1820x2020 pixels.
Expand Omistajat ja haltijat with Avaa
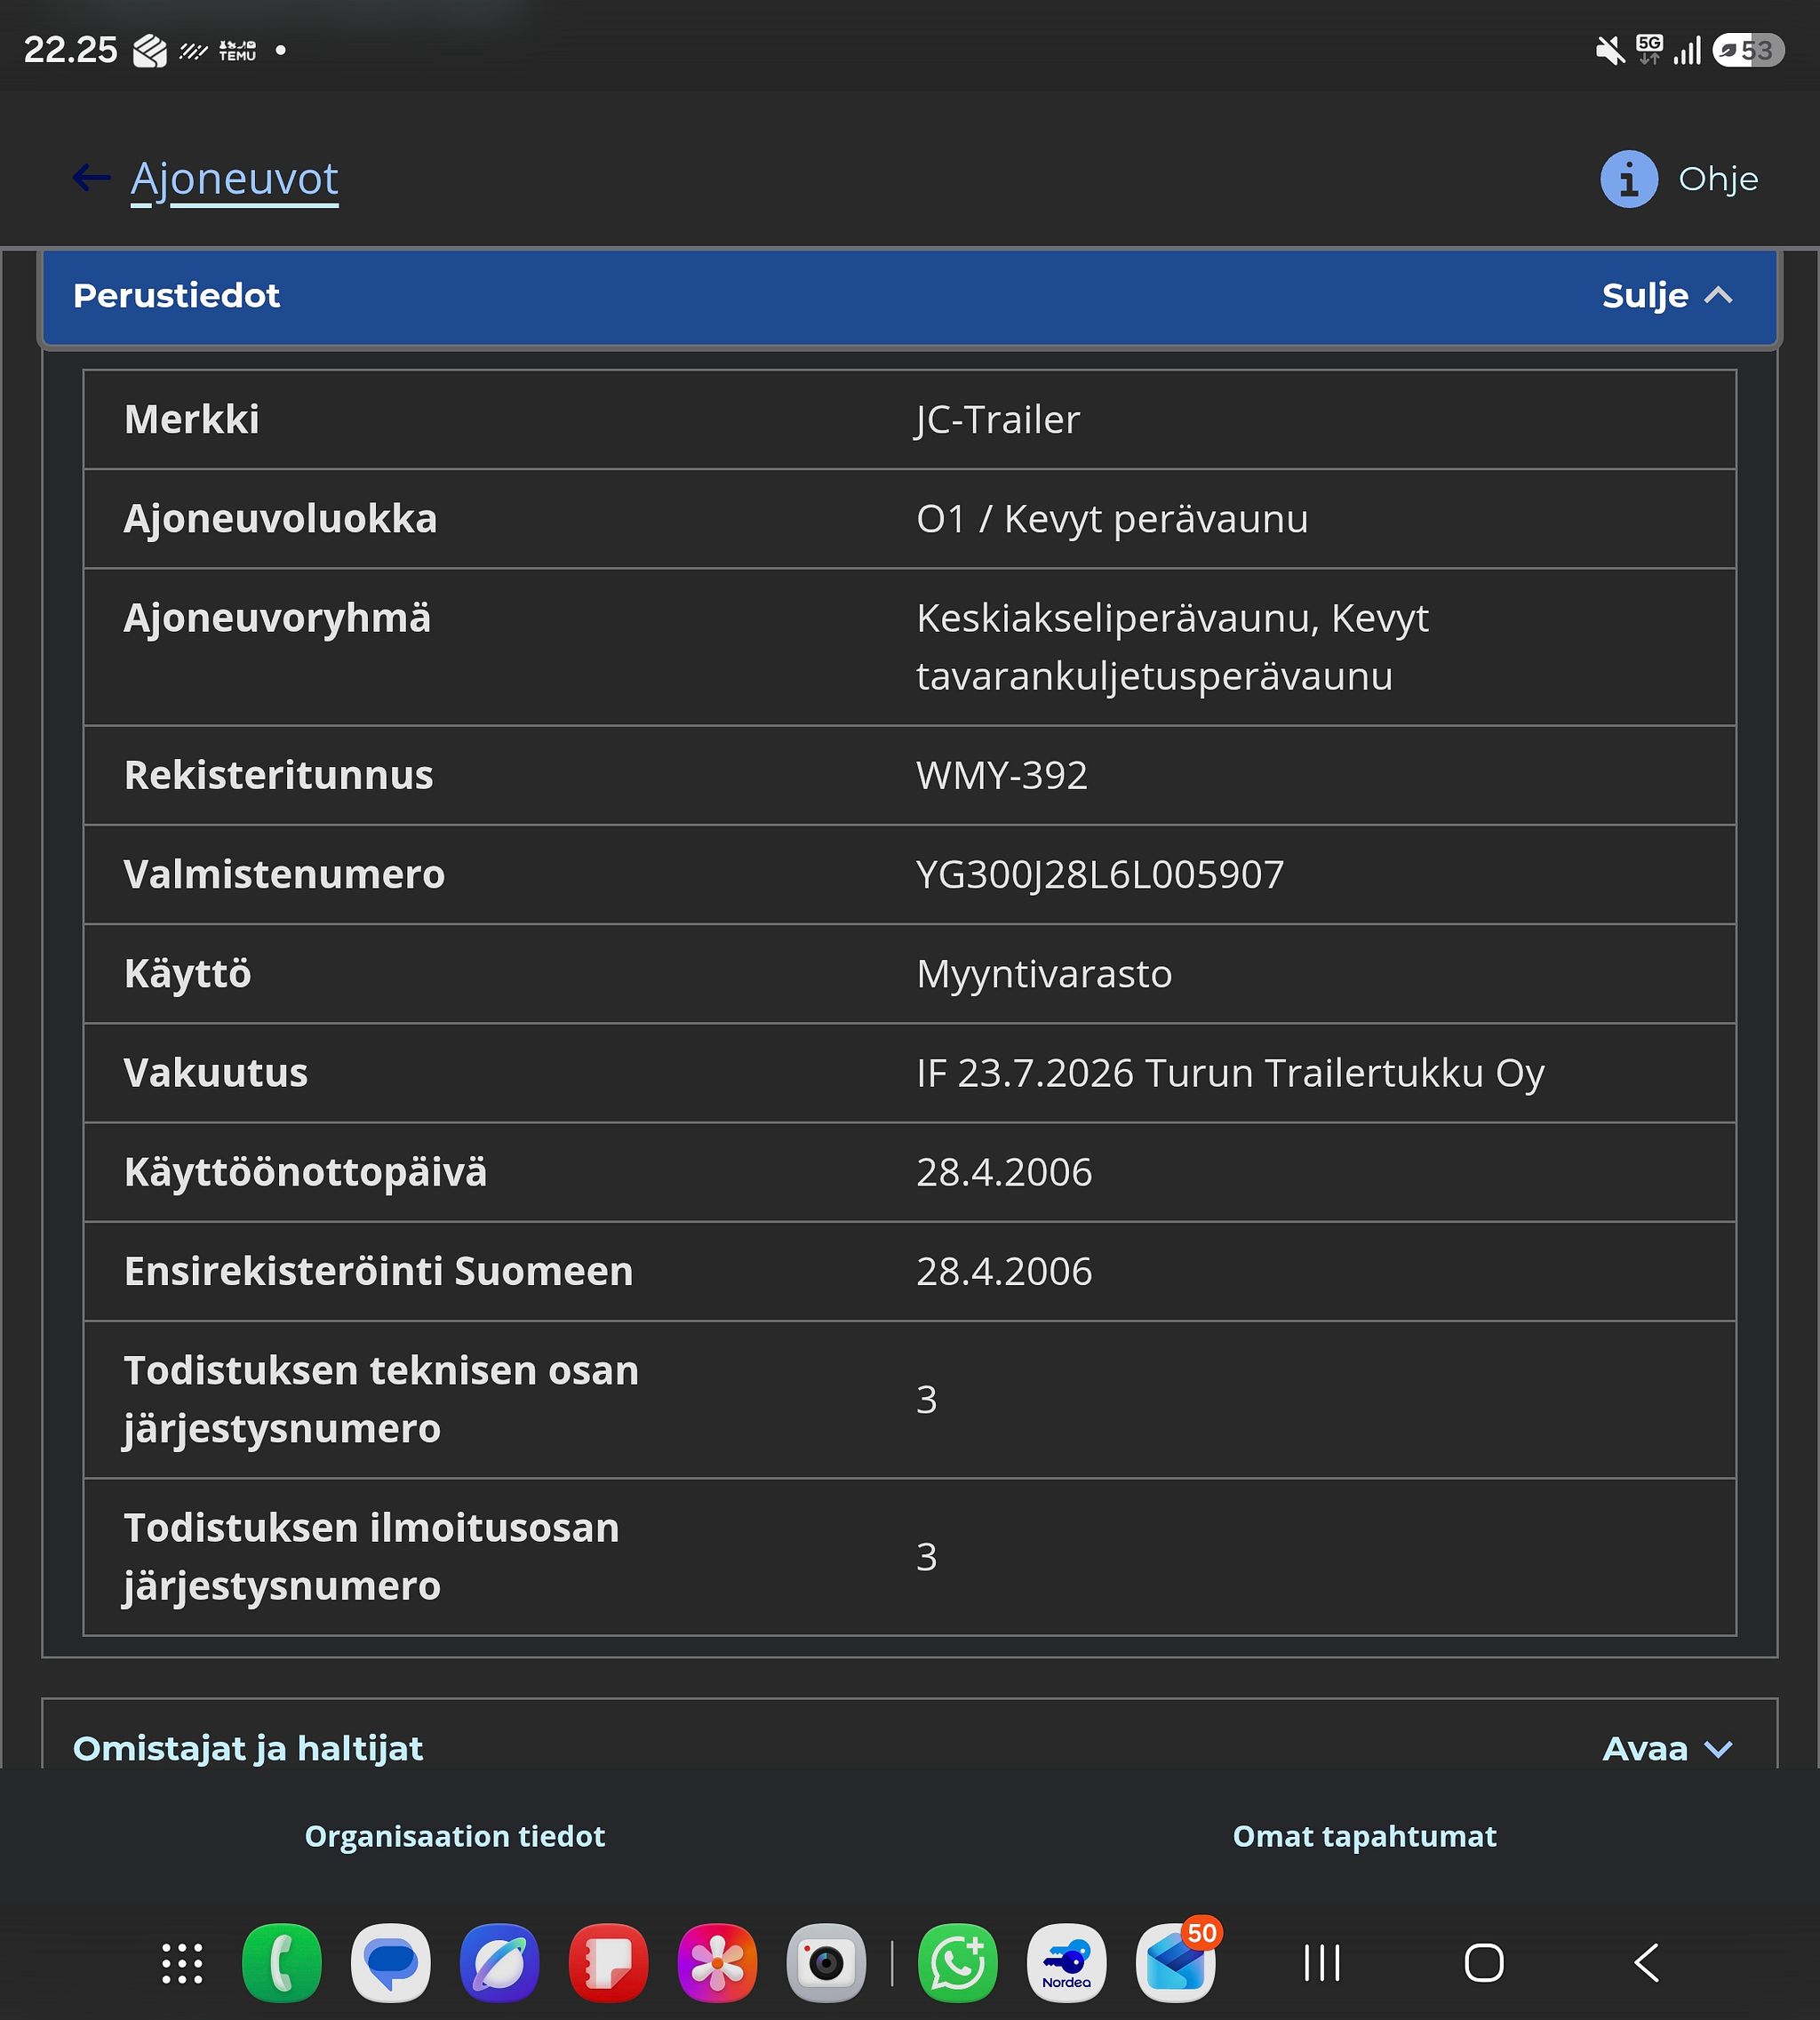(1667, 1748)
